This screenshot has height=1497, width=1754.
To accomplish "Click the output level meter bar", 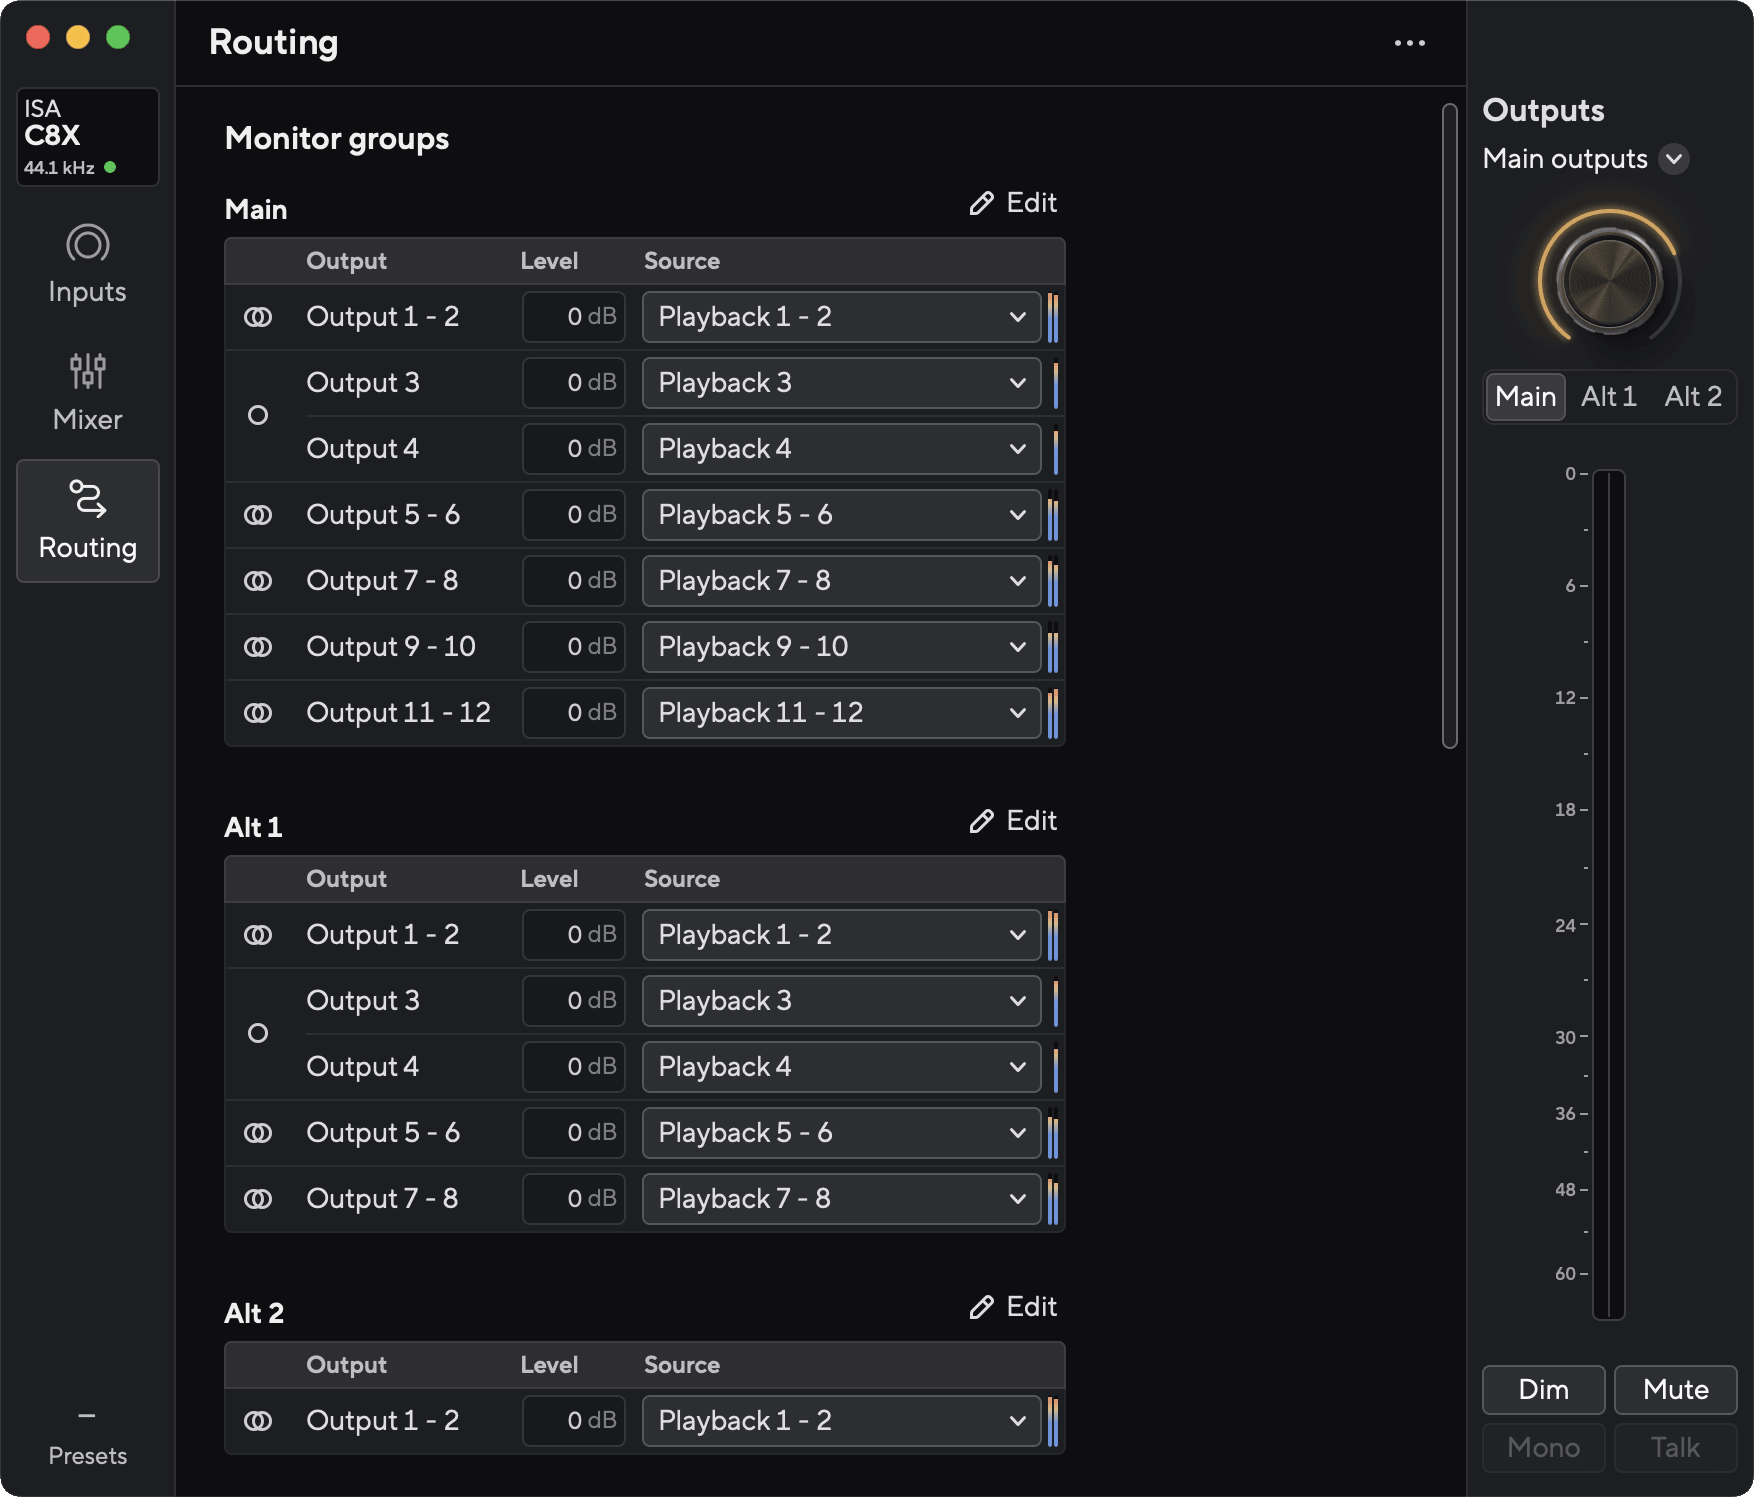I will [x=1608, y=895].
